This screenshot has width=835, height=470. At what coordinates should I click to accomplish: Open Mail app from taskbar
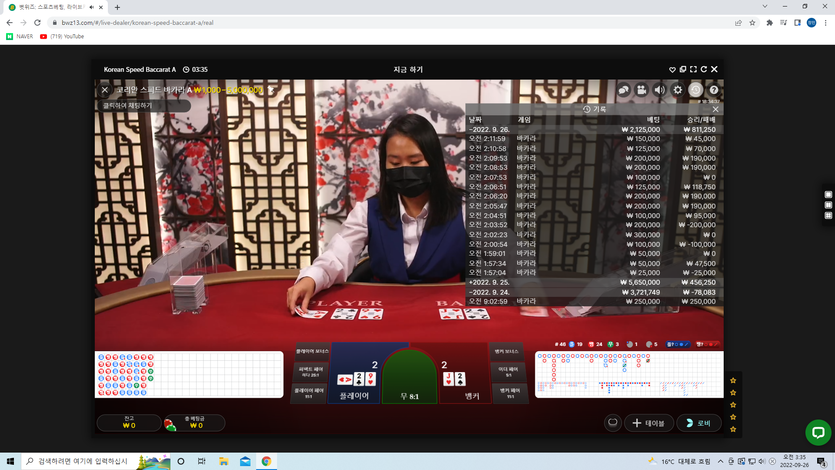pos(245,461)
